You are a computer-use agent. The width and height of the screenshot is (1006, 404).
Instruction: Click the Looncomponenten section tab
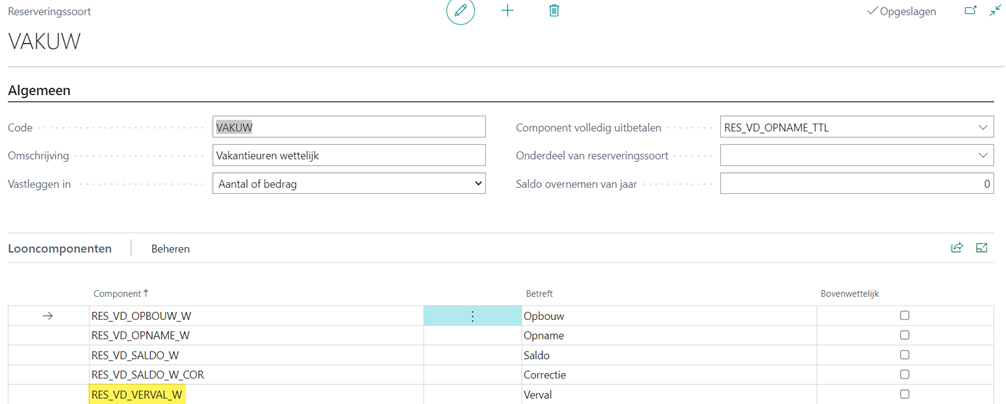[60, 249]
